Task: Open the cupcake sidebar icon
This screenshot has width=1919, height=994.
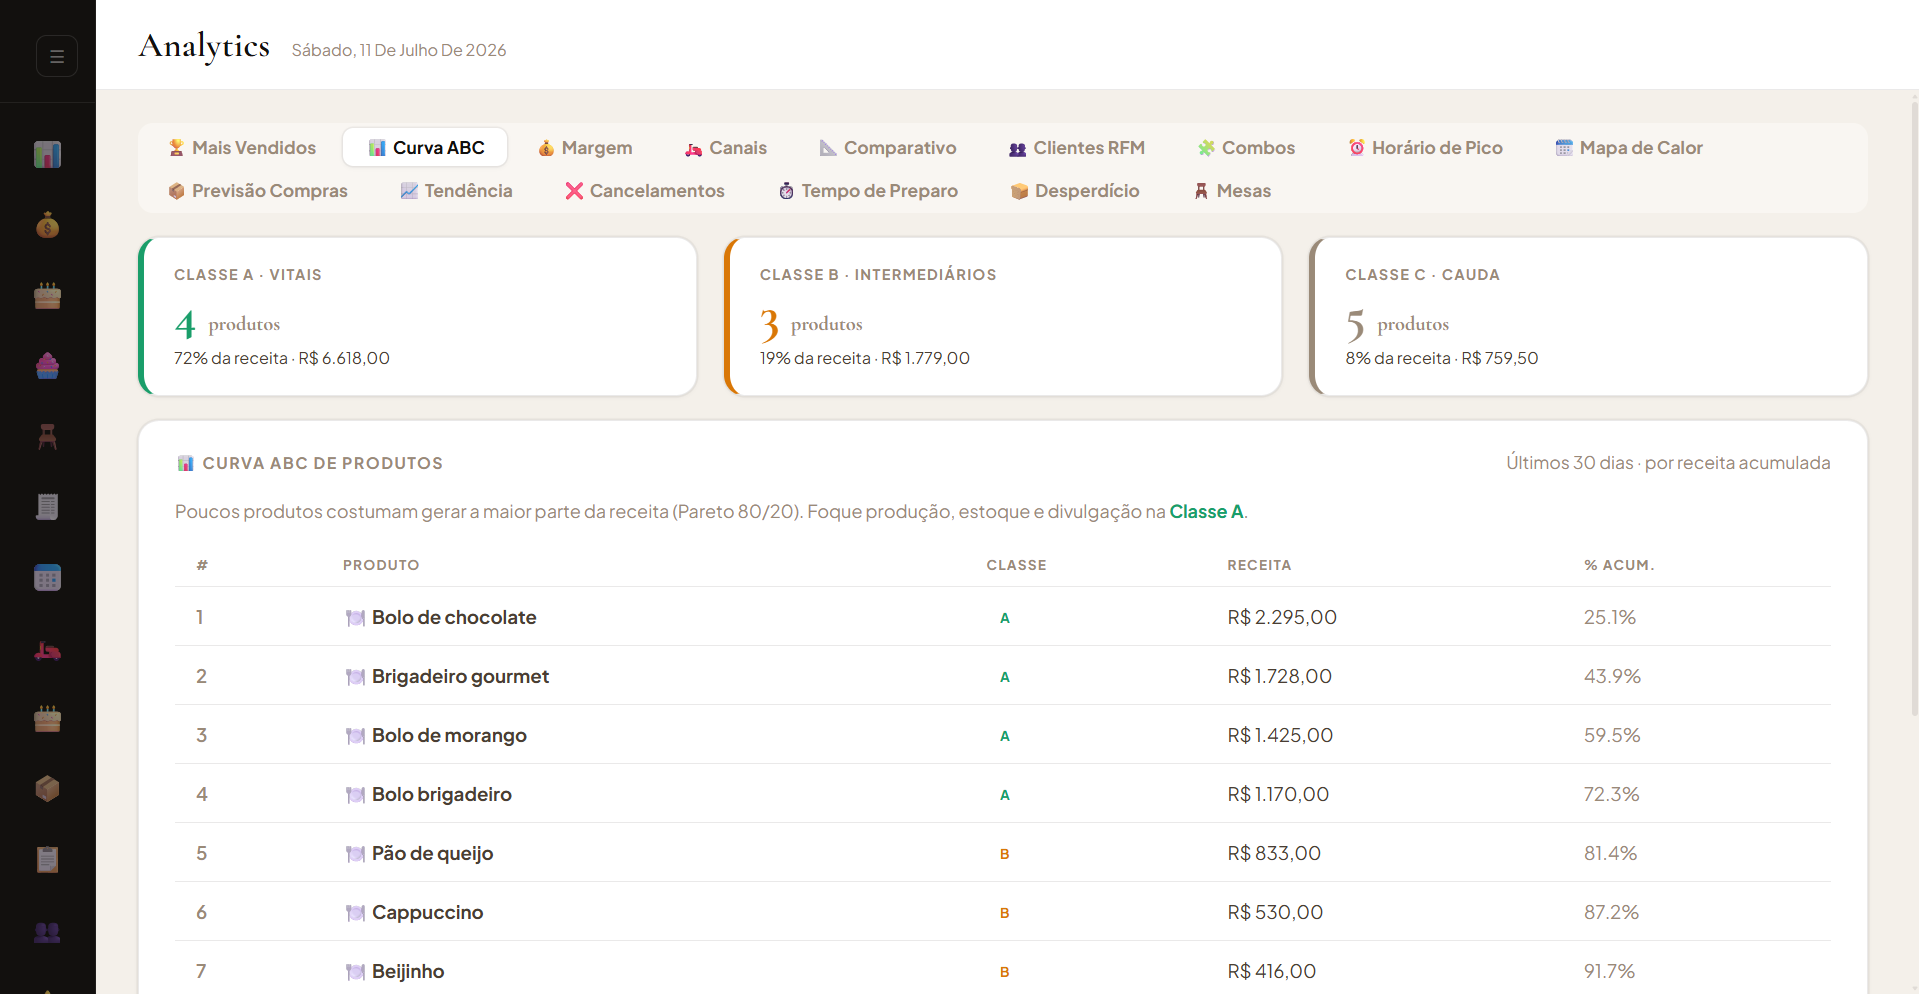Action: click(47, 367)
